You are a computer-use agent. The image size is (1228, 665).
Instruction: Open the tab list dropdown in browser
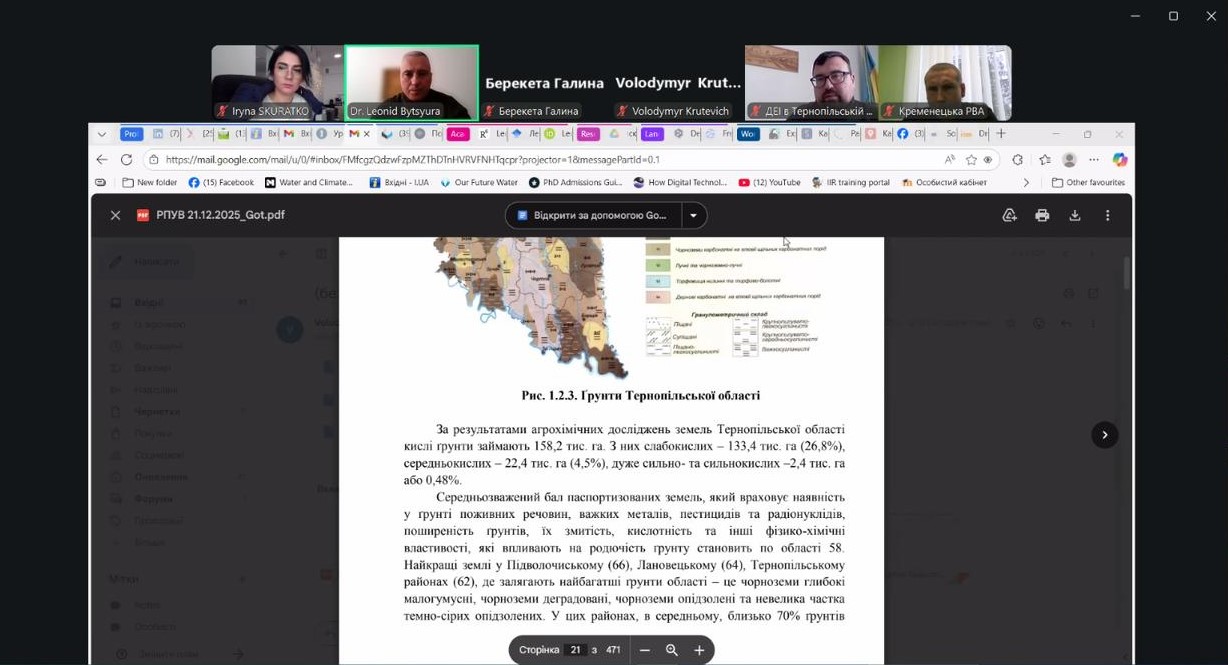[x=102, y=134]
